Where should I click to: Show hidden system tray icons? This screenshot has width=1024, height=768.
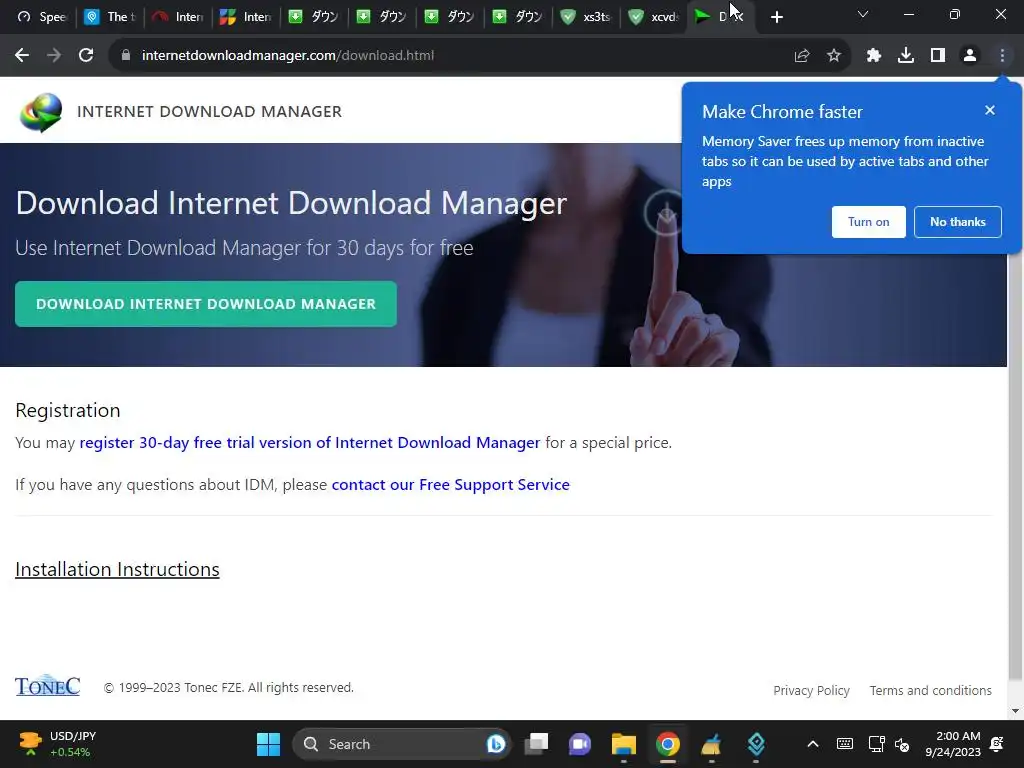click(812, 744)
